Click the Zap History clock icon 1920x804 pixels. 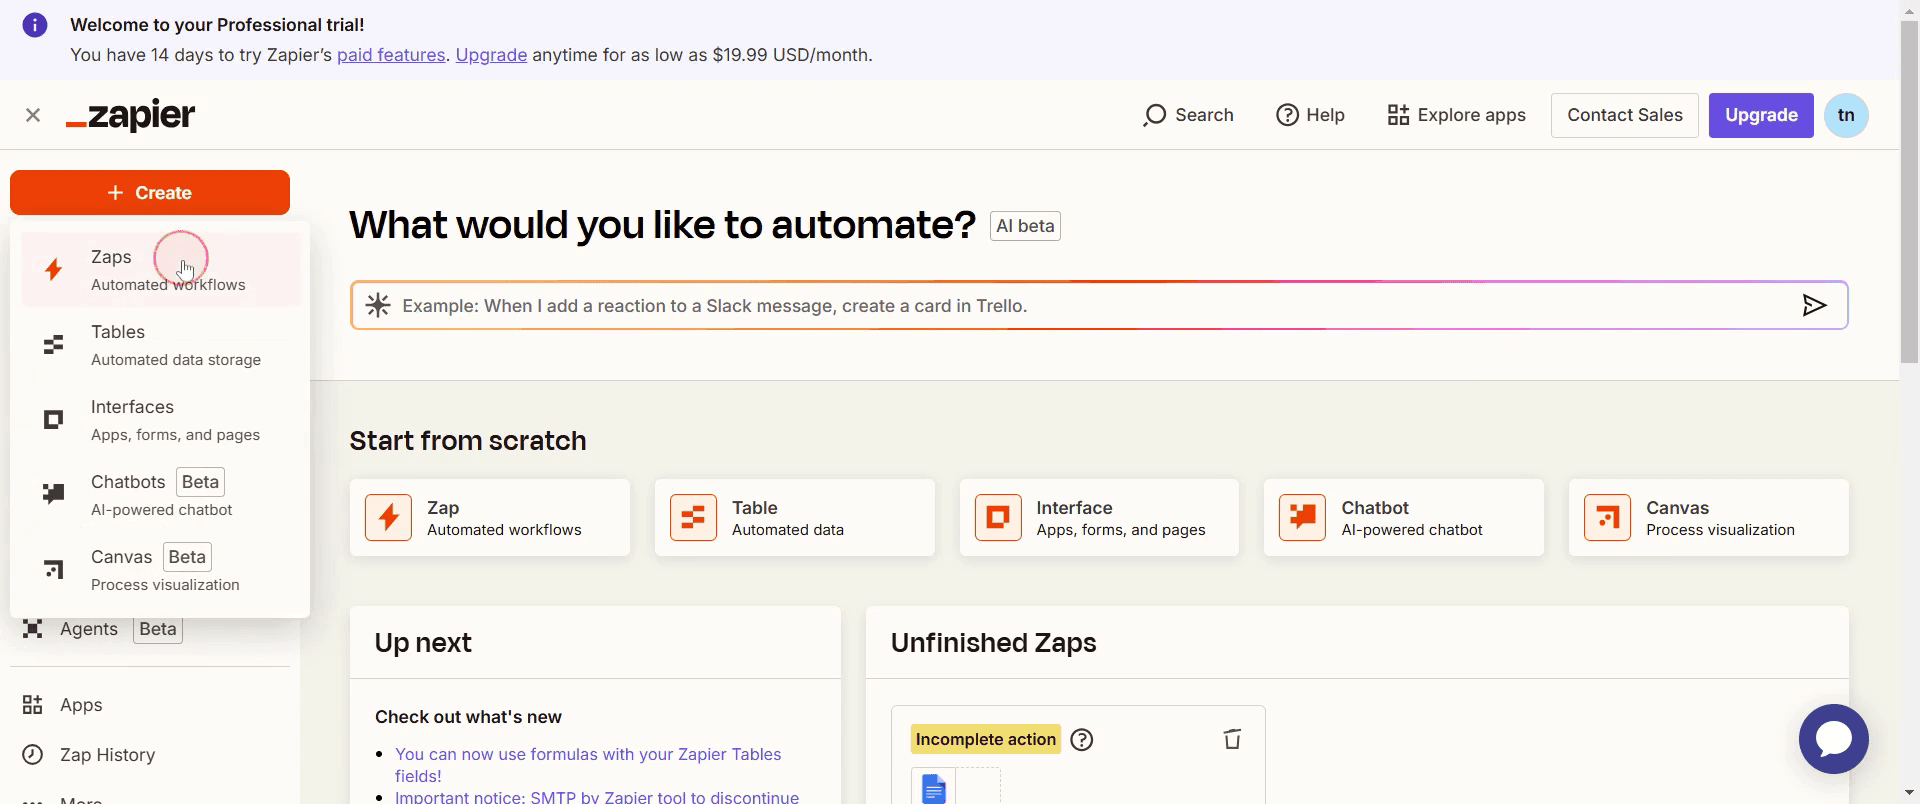tap(33, 755)
